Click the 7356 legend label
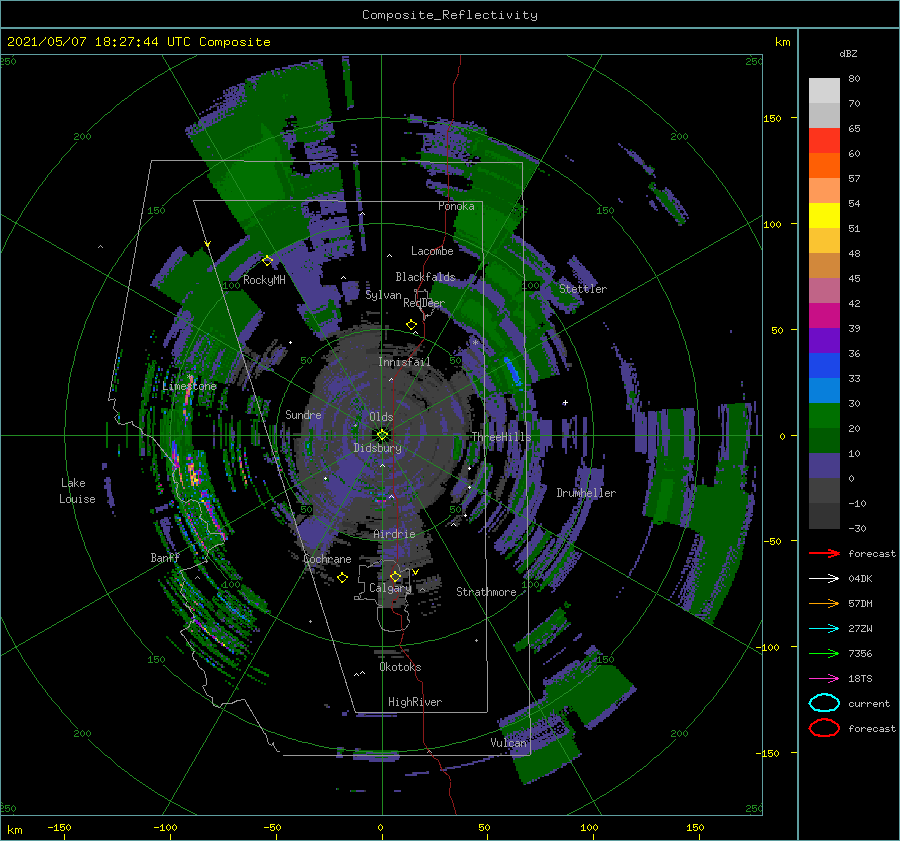This screenshot has width=900, height=841. point(860,653)
